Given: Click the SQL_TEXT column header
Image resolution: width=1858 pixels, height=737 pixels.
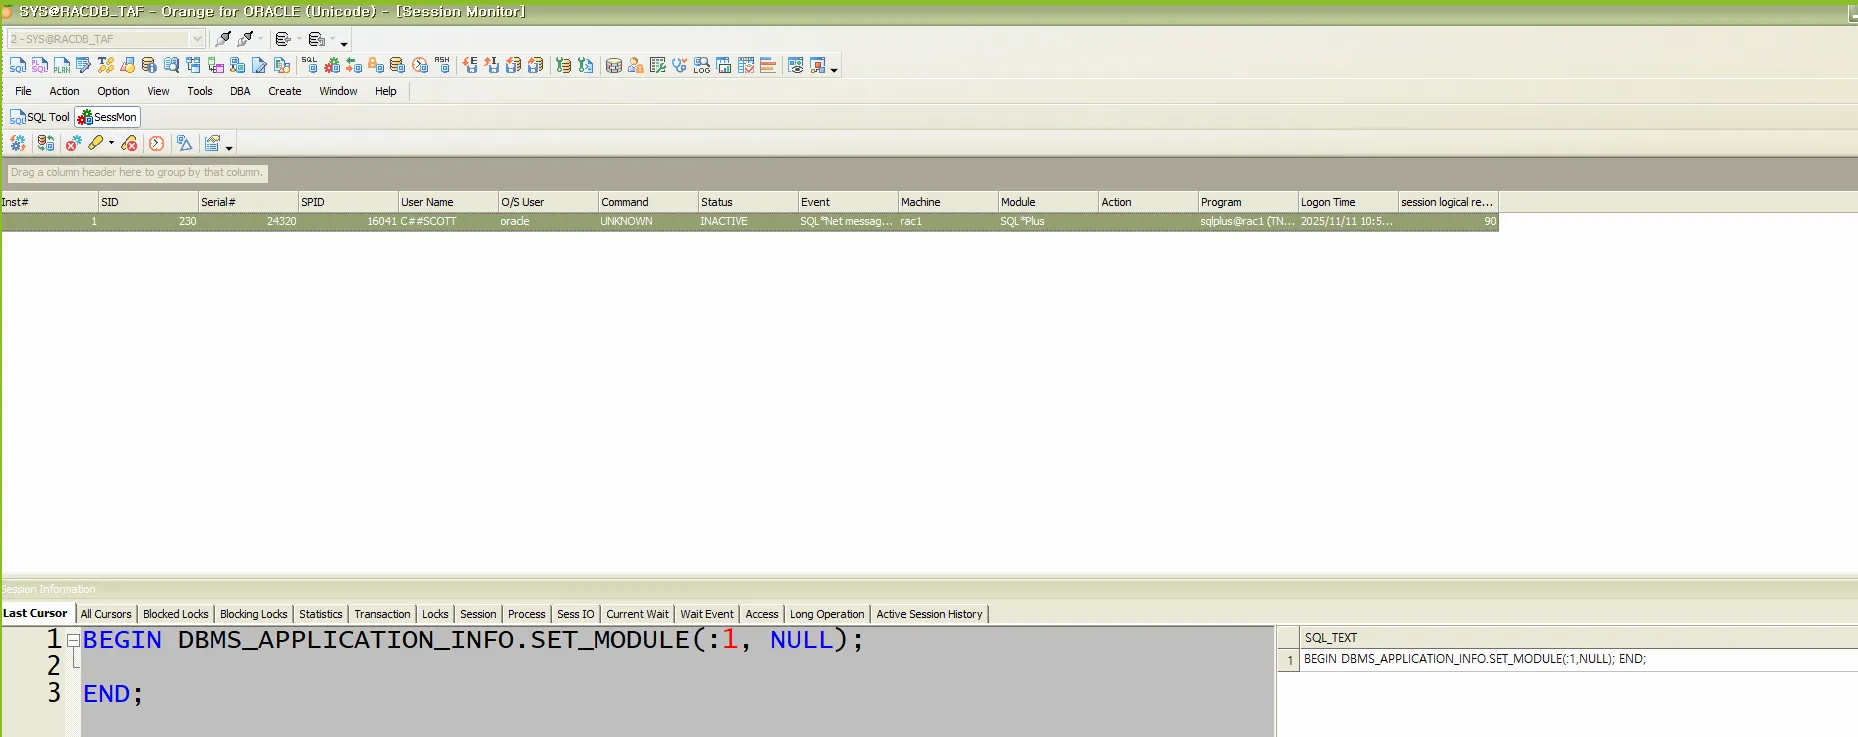Looking at the screenshot, I should pos(1578,637).
